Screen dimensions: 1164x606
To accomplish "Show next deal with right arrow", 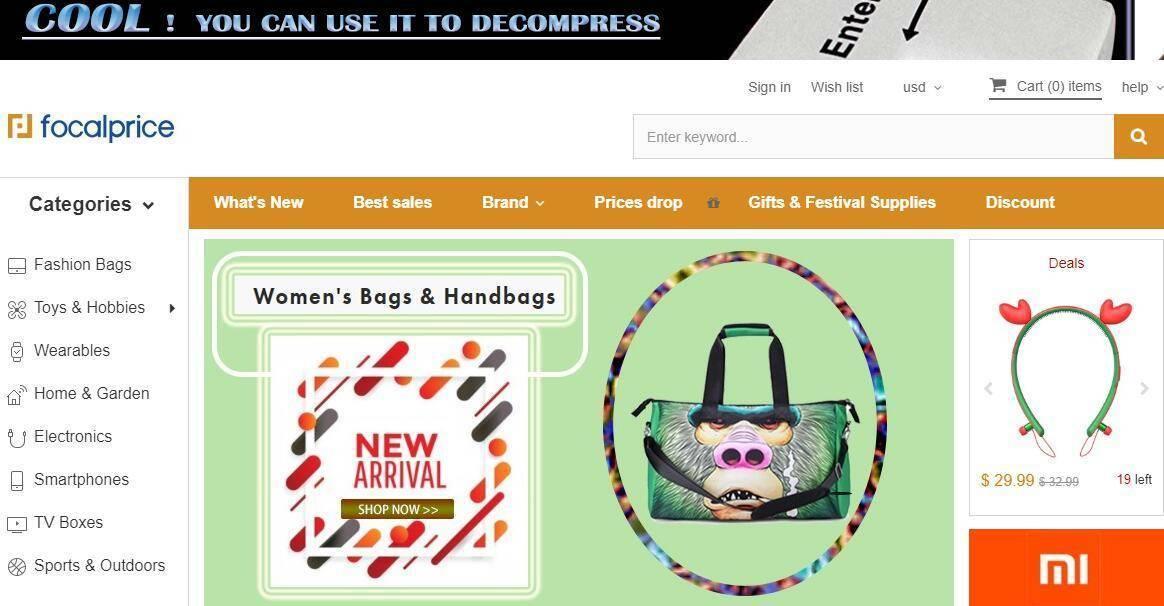I will [x=1144, y=388].
